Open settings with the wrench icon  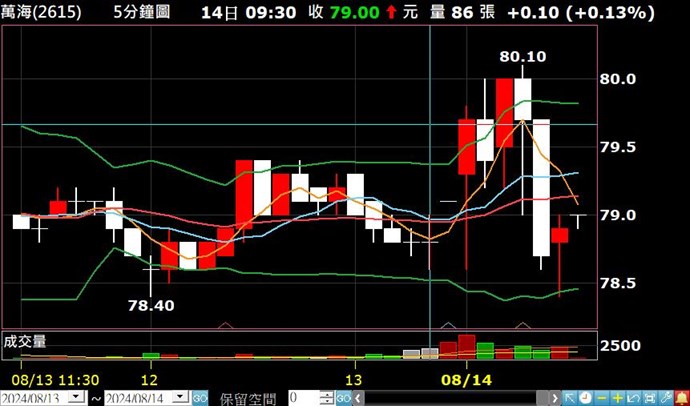click(x=666, y=398)
